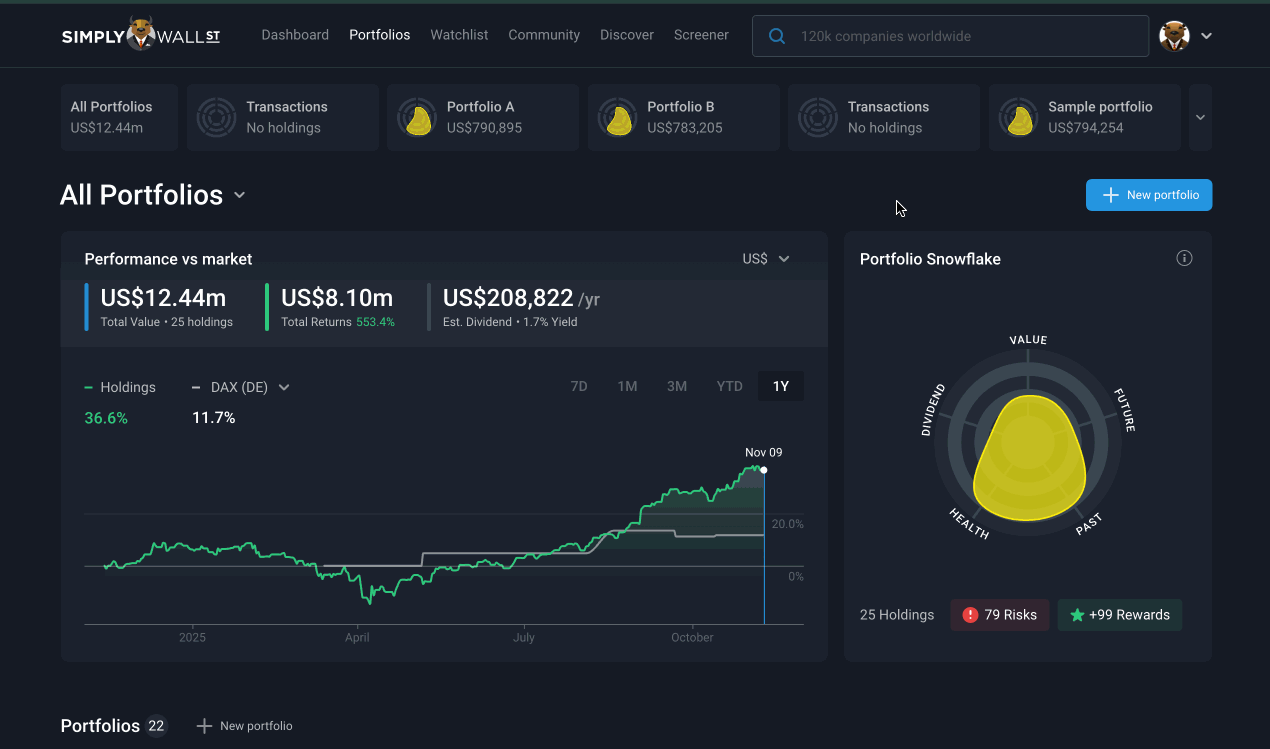Select Watchlist in the navigation menu
The image size is (1270, 749).
(459, 35)
